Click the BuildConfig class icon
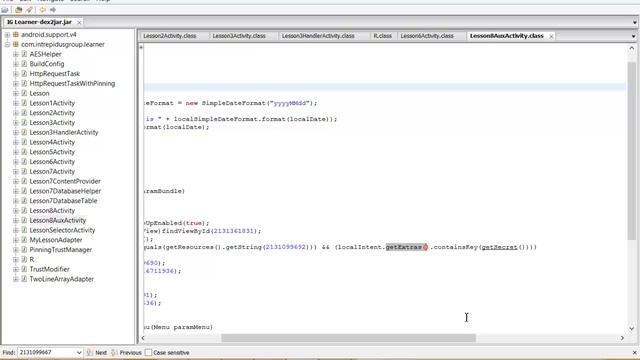 (x=24, y=64)
